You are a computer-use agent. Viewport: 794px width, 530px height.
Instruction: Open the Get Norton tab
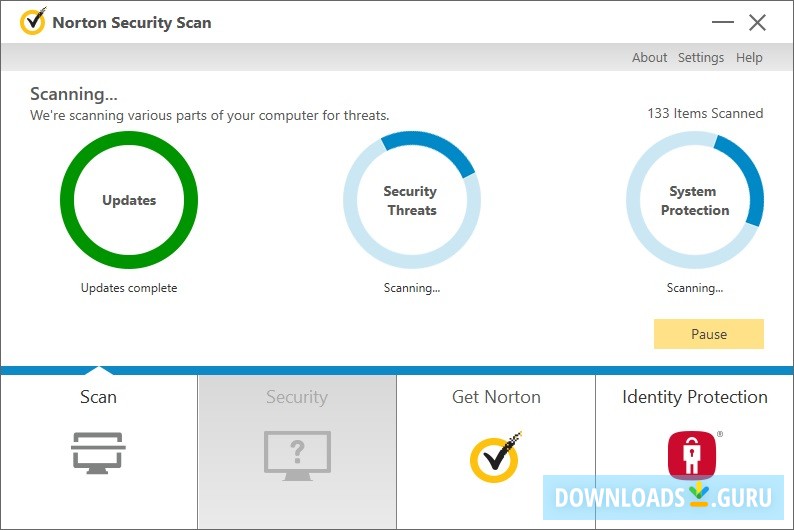coord(496,397)
